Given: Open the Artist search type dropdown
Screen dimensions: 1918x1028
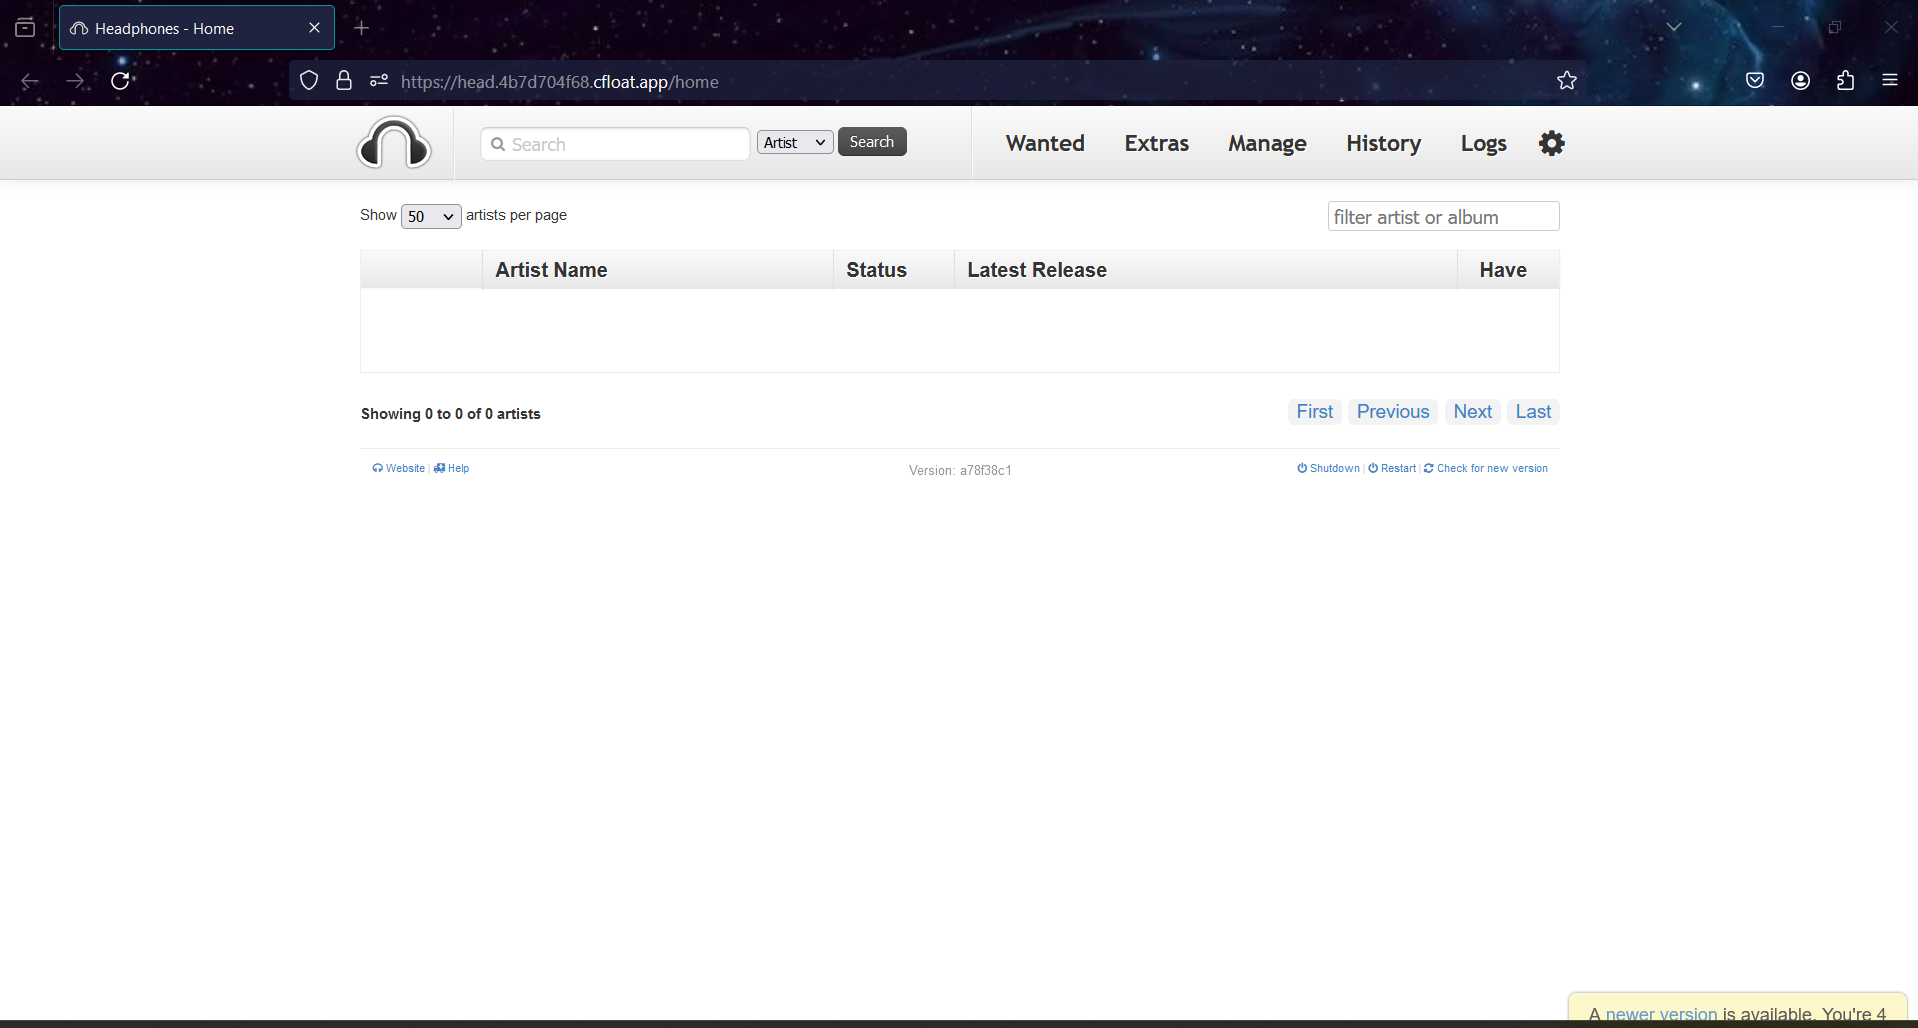Looking at the screenshot, I should (x=795, y=142).
